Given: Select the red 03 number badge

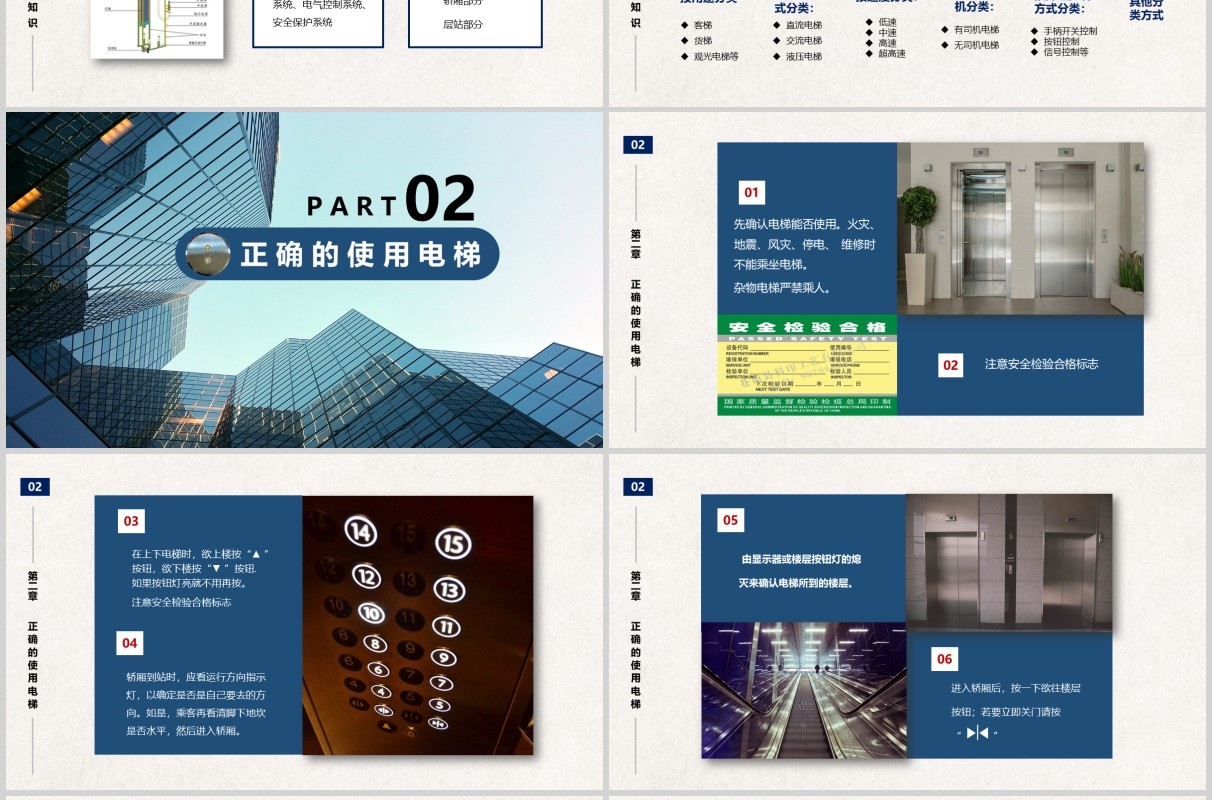Looking at the screenshot, I should coord(131,521).
